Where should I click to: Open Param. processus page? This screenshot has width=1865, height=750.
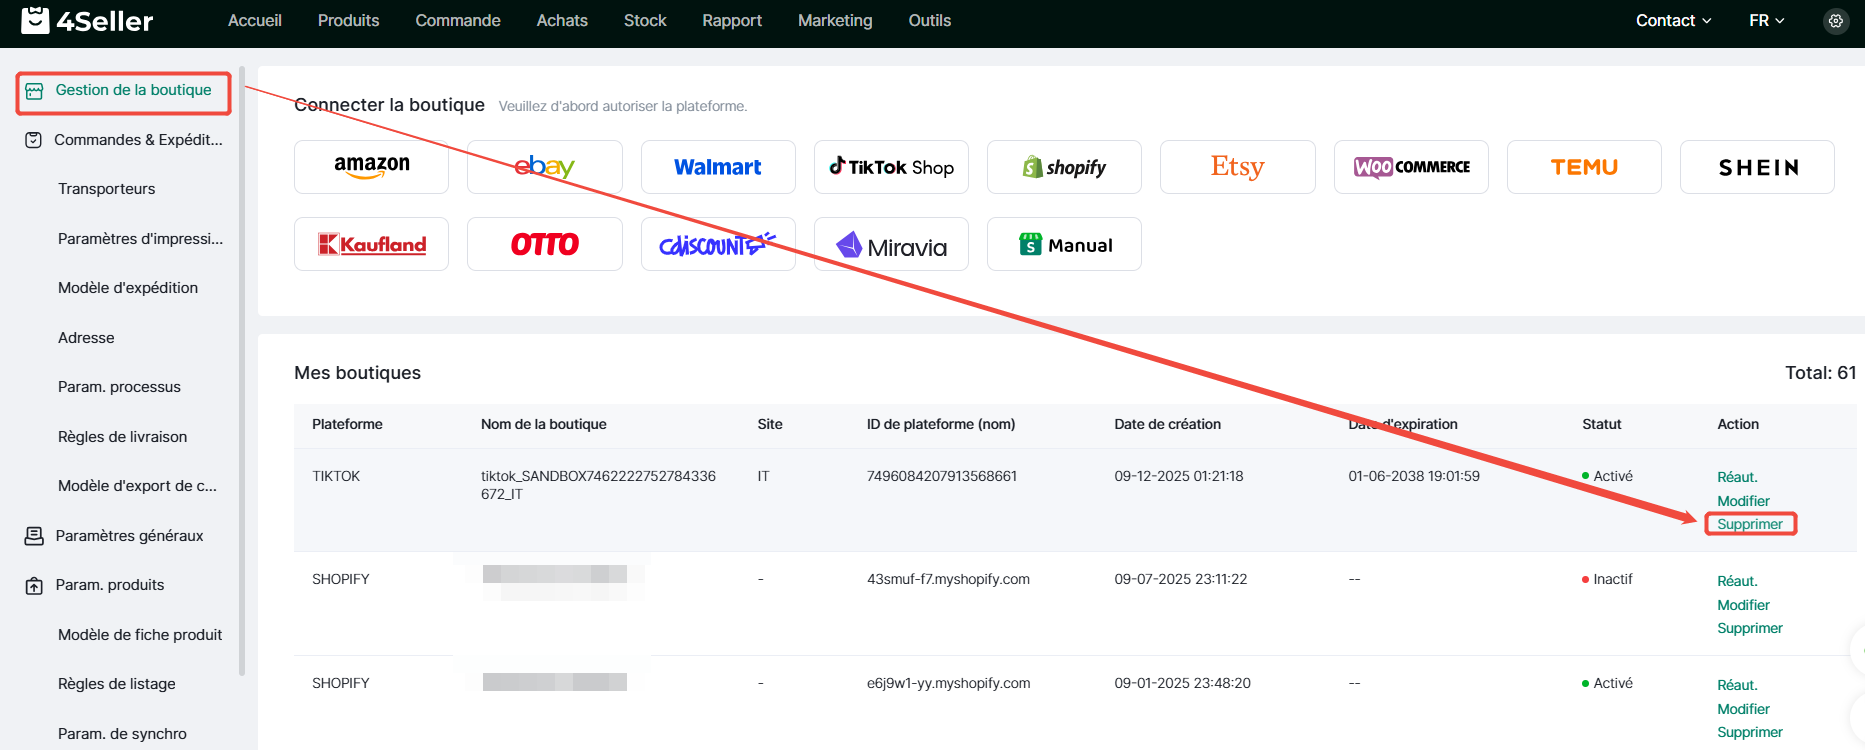coord(119,387)
